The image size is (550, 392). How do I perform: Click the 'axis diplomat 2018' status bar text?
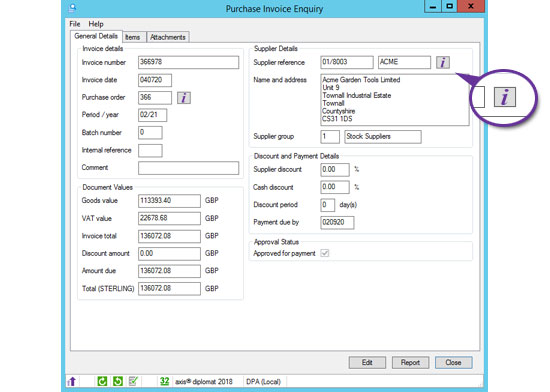204,381
